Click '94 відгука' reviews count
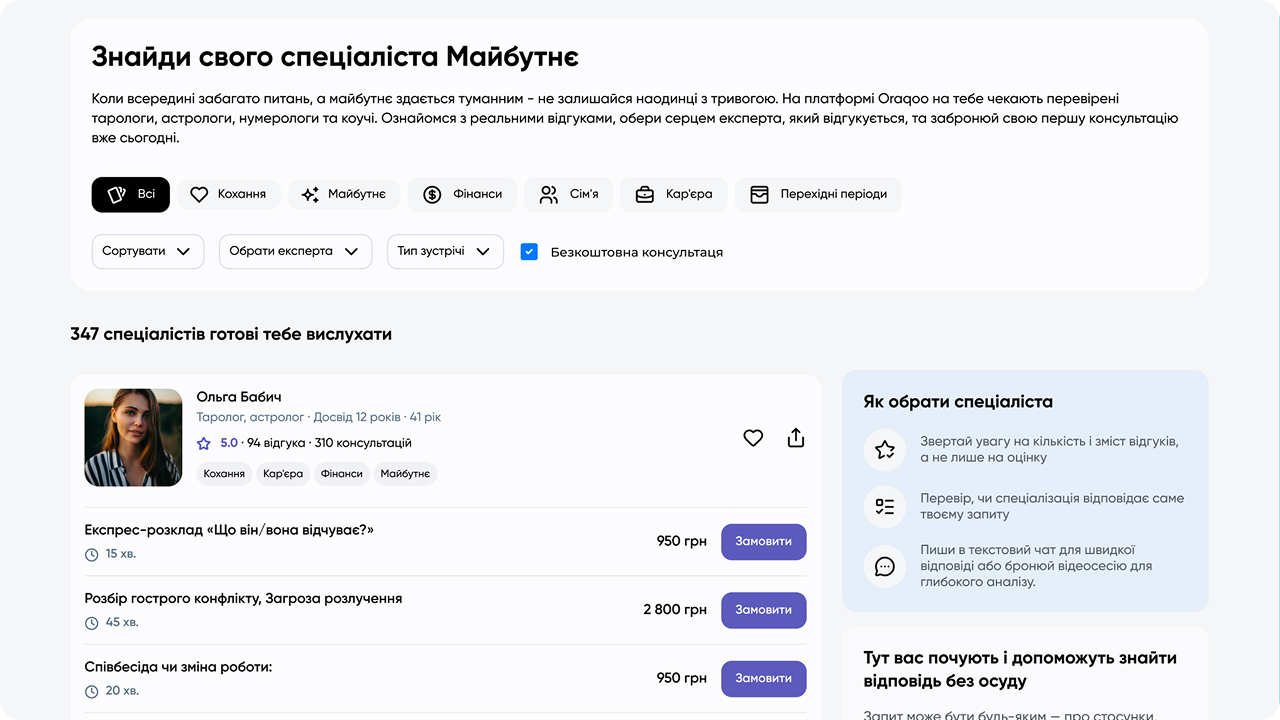Viewport: 1280px width, 720px height. pos(276,443)
